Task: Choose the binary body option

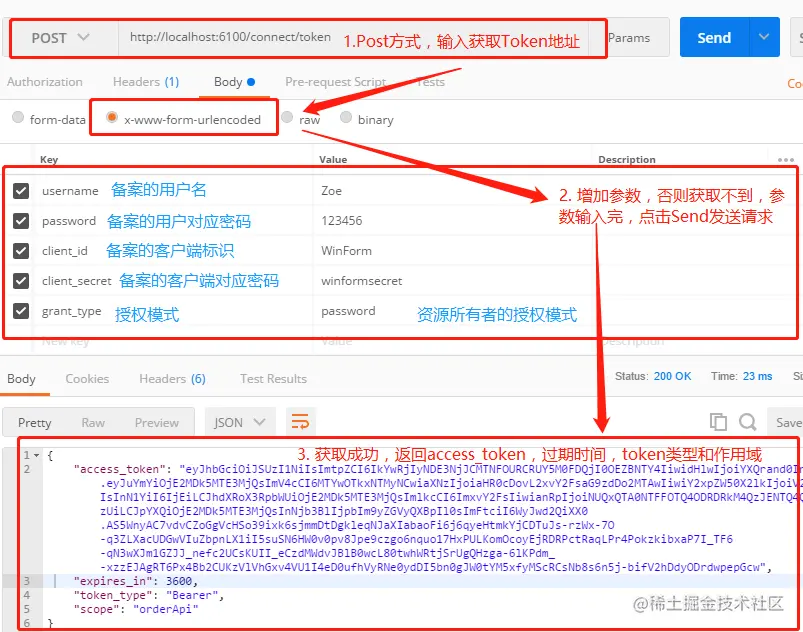Action: [x=346, y=117]
